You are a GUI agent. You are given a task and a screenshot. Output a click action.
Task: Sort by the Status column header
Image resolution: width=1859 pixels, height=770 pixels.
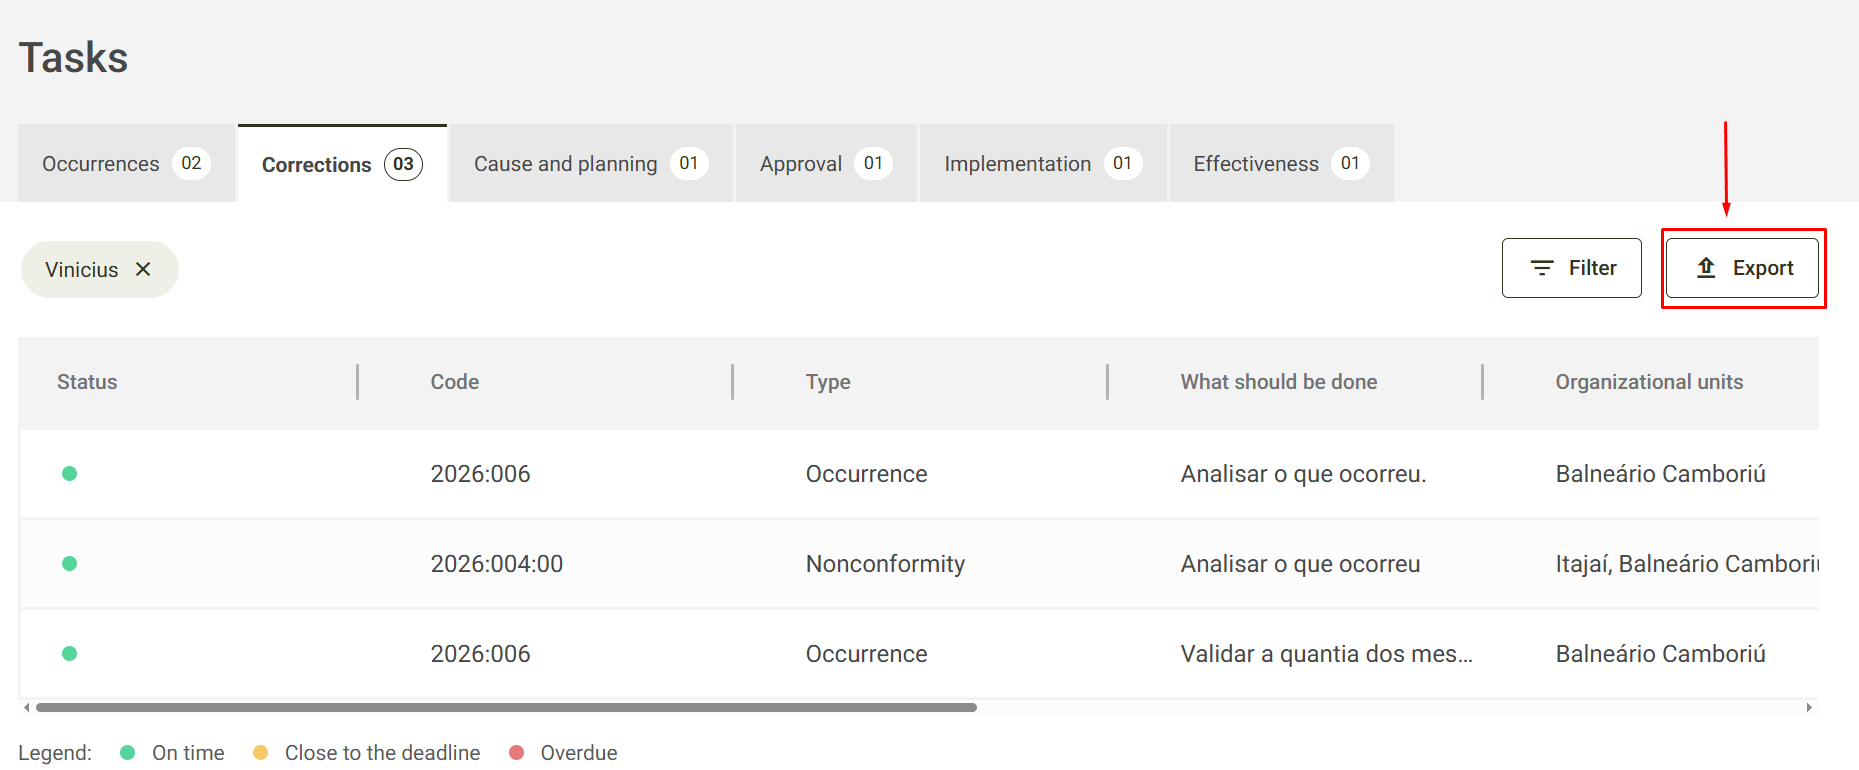[x=87, y=382]
